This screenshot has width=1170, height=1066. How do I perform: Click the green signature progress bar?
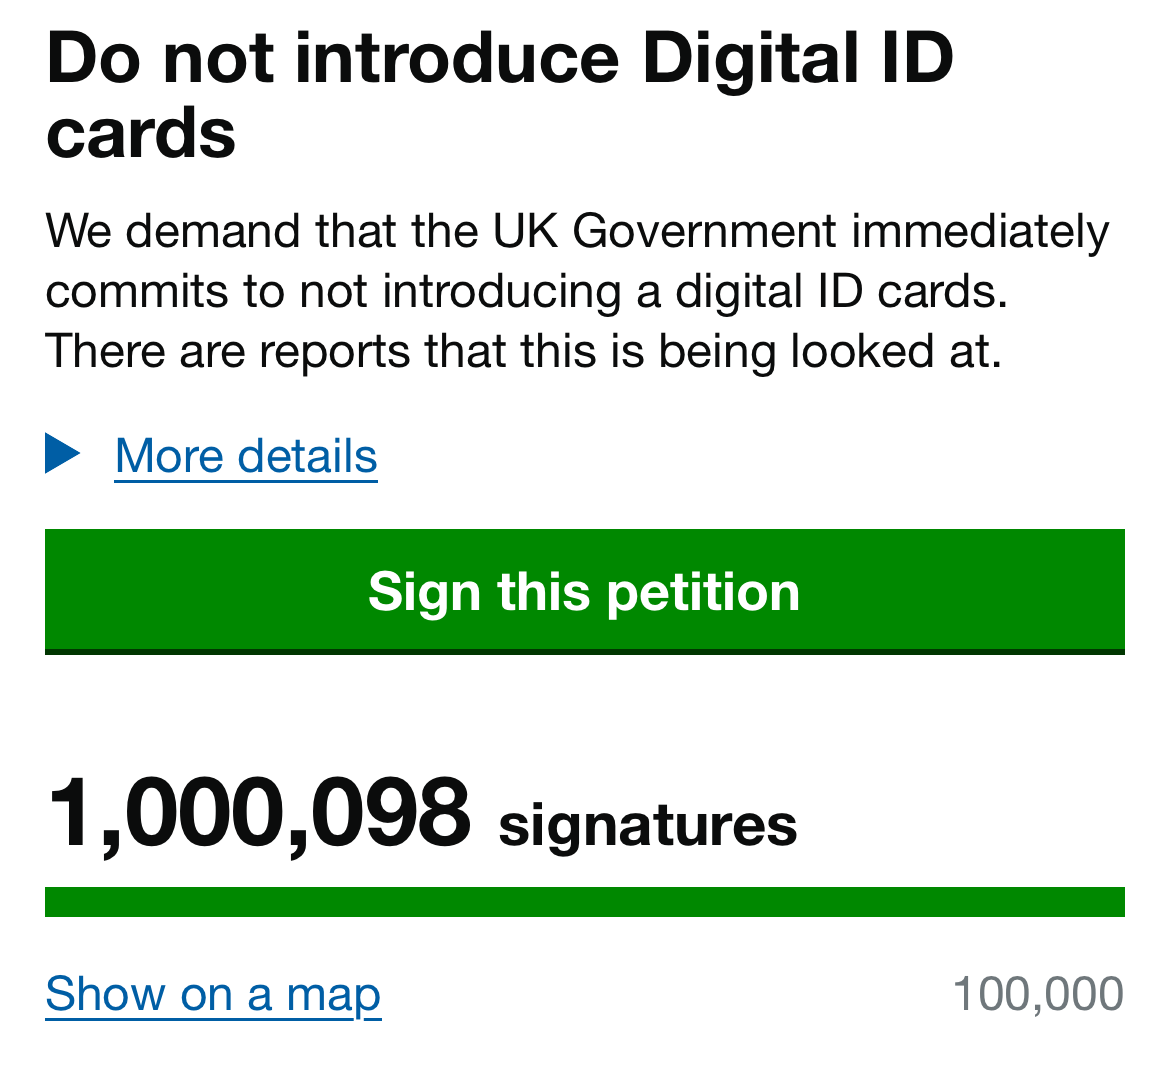click(584, 901)
